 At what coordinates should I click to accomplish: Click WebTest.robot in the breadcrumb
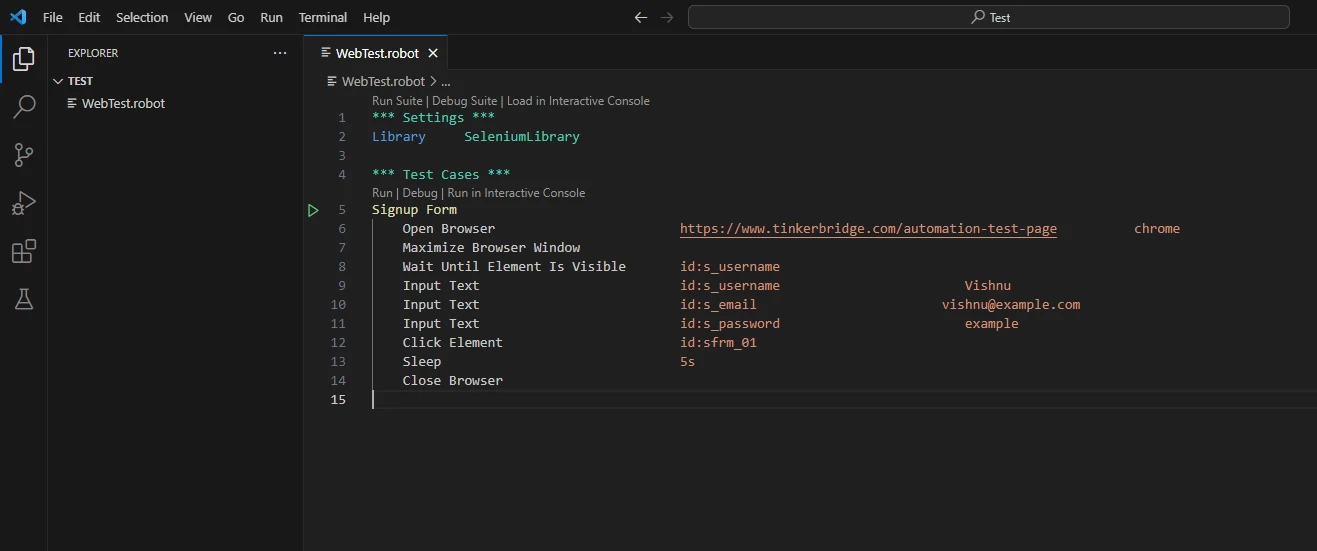tap(383, 81)
